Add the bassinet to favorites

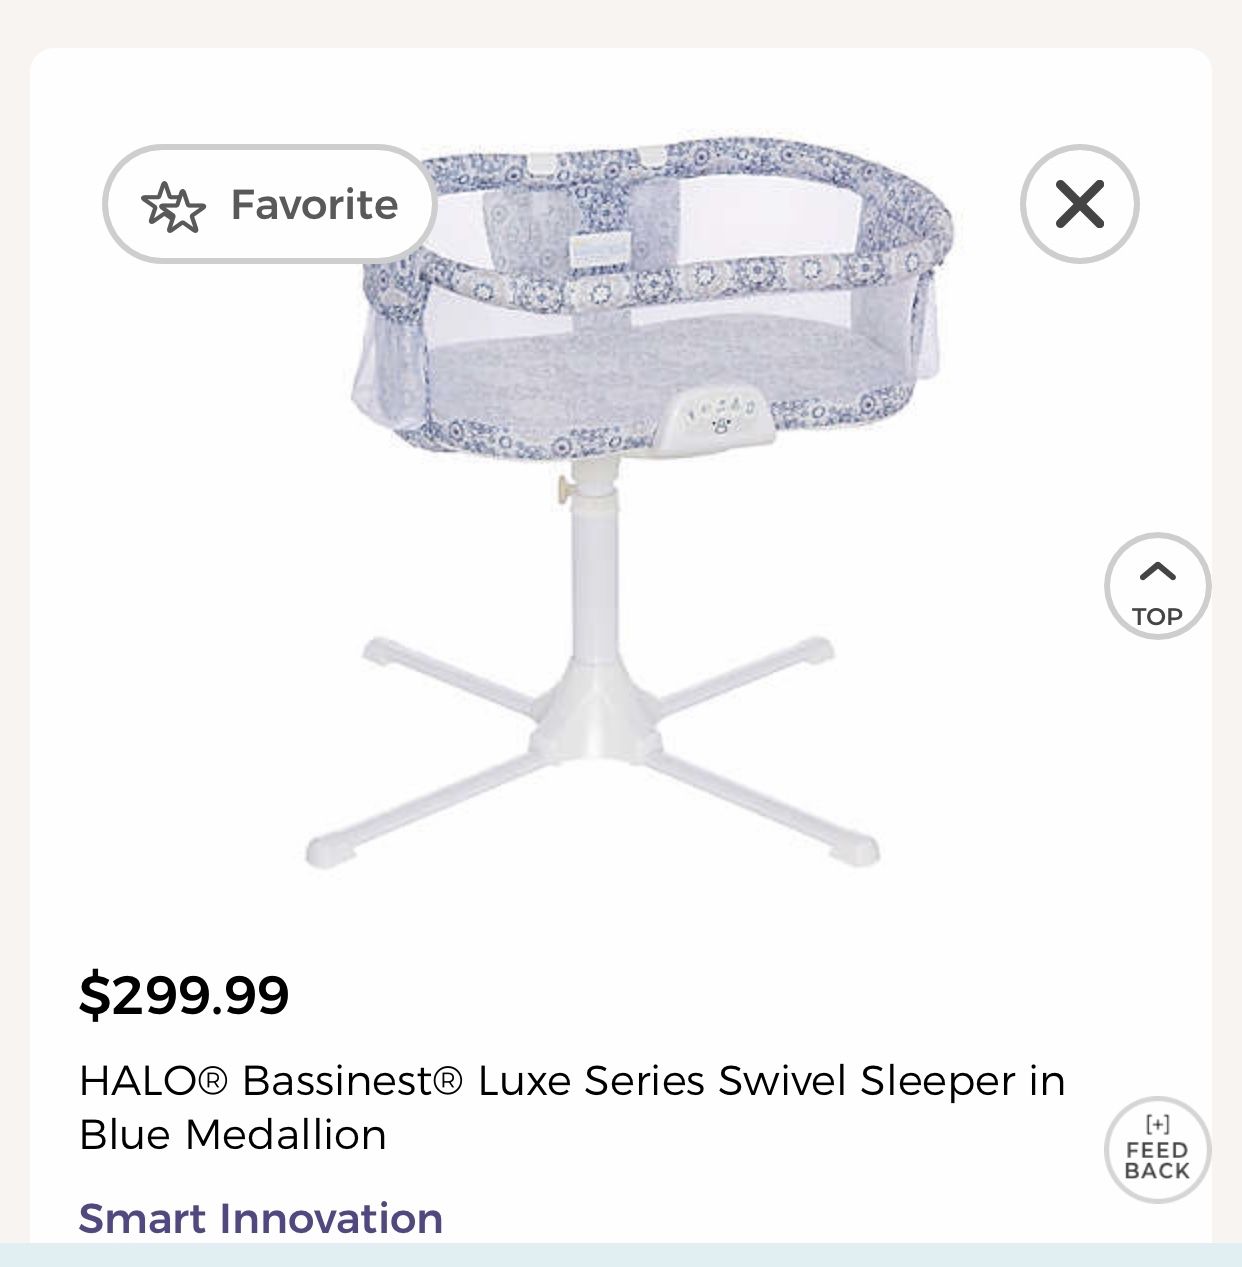point(269,204)
